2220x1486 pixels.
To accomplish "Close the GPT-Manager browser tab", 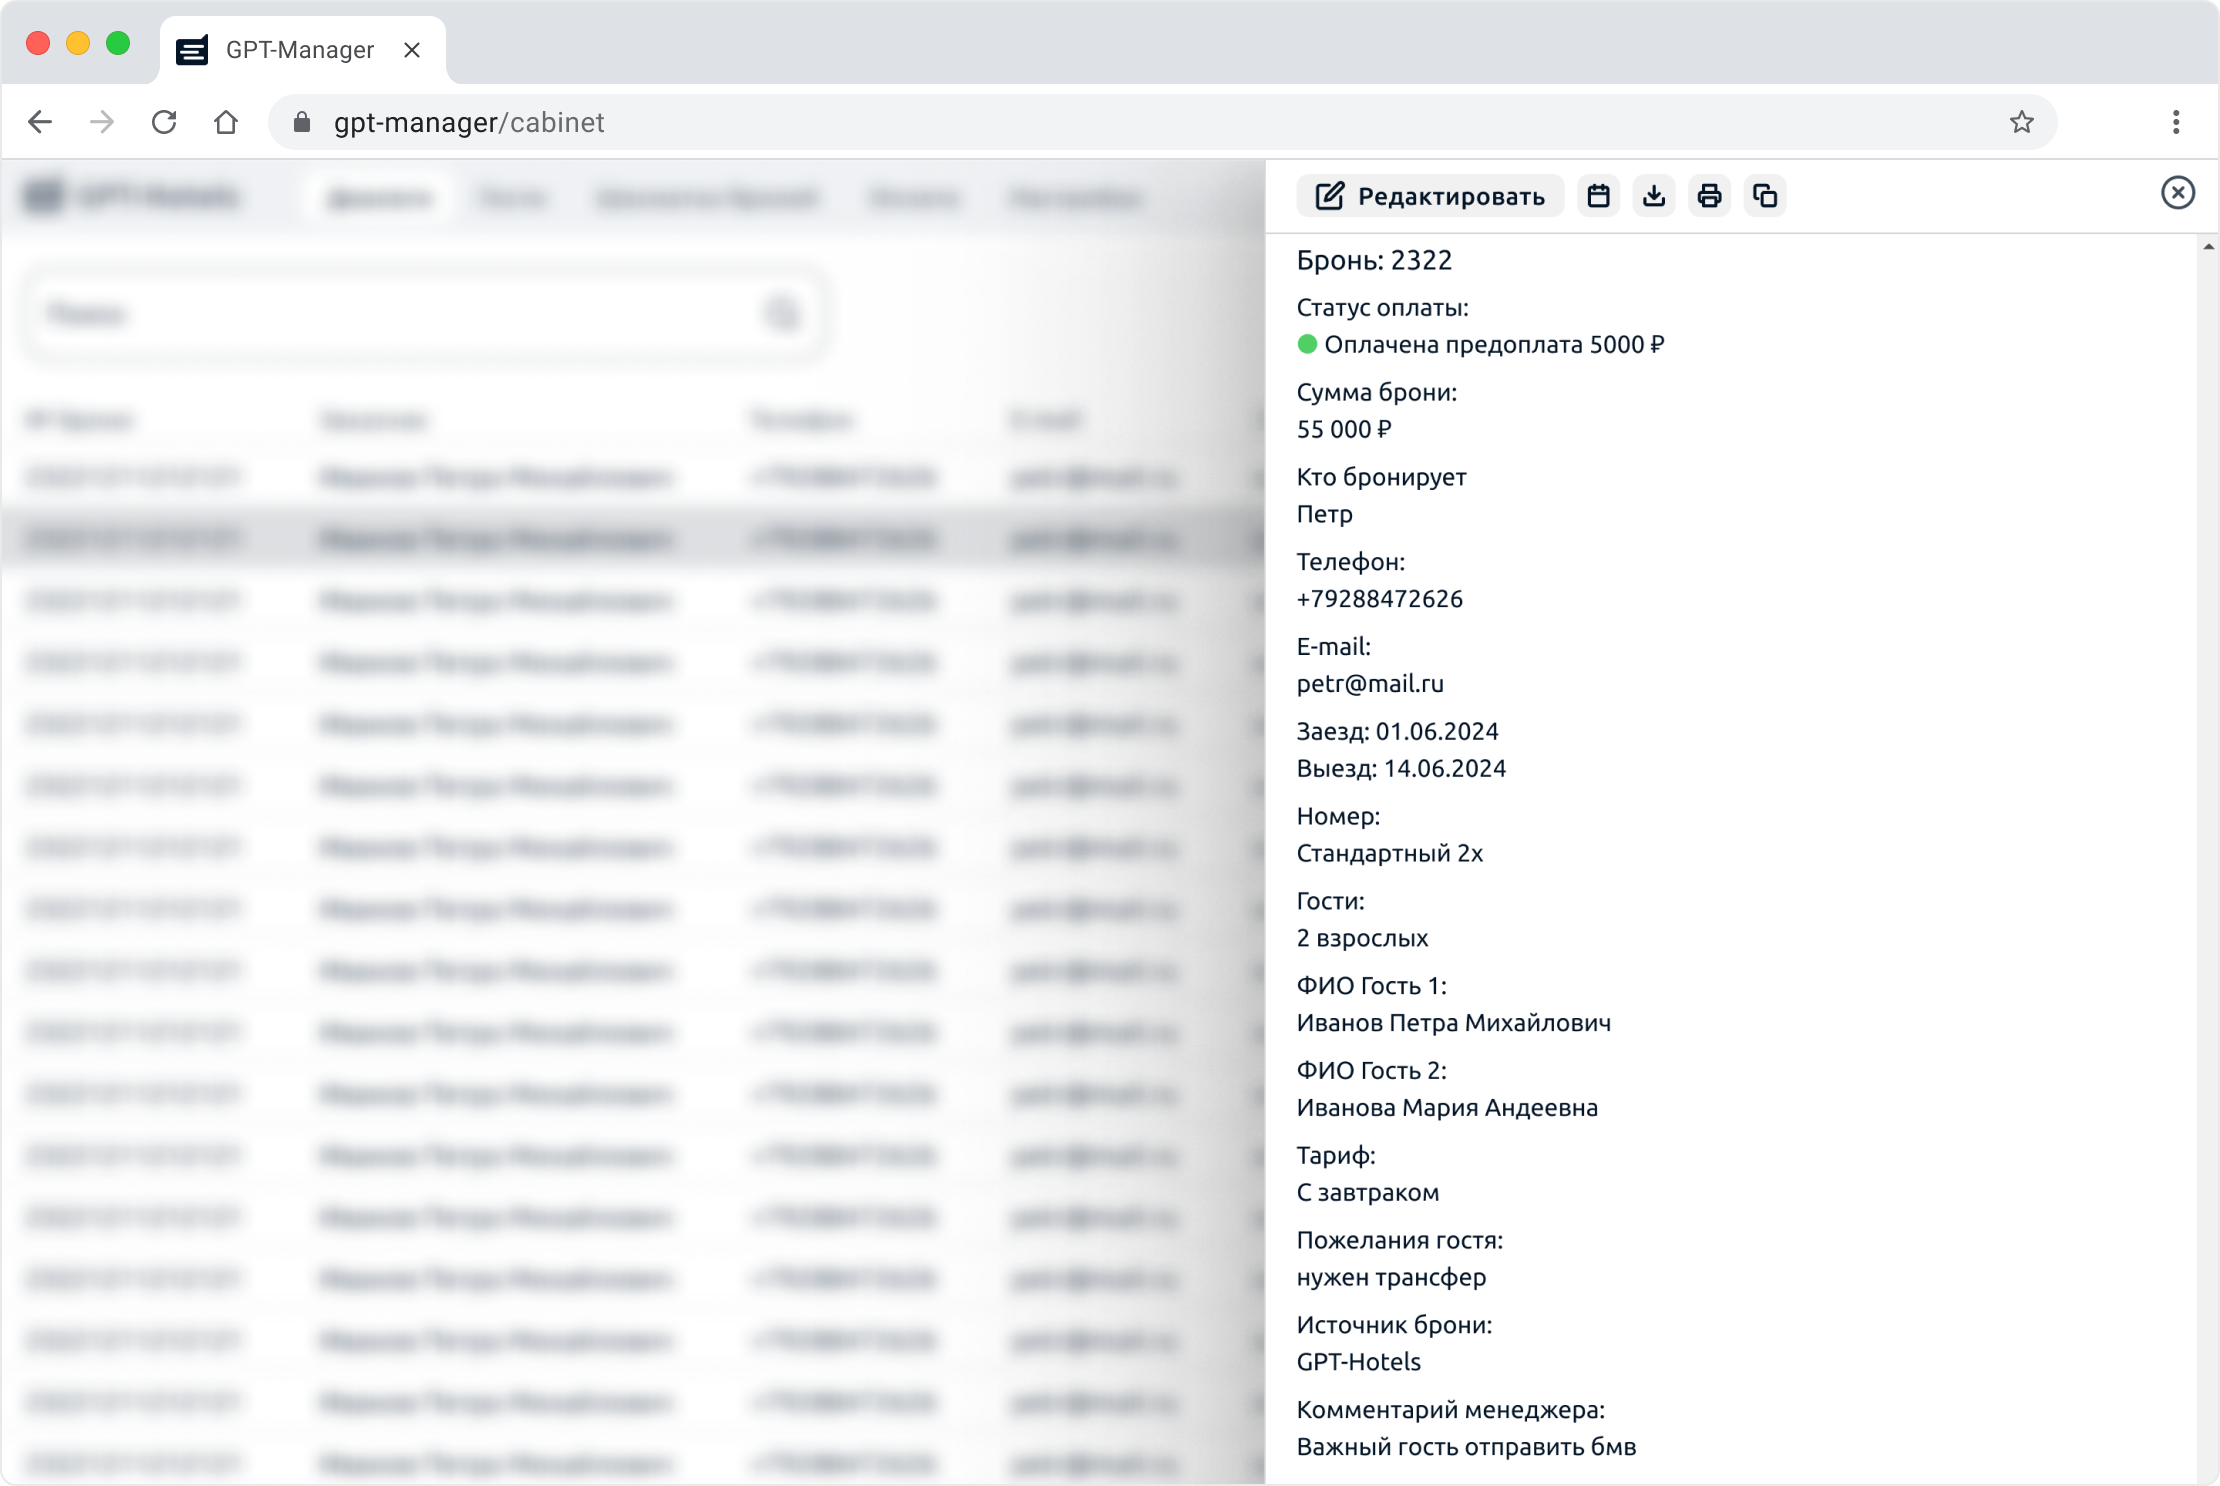I will pyautogui.click(x=412, y=50).
